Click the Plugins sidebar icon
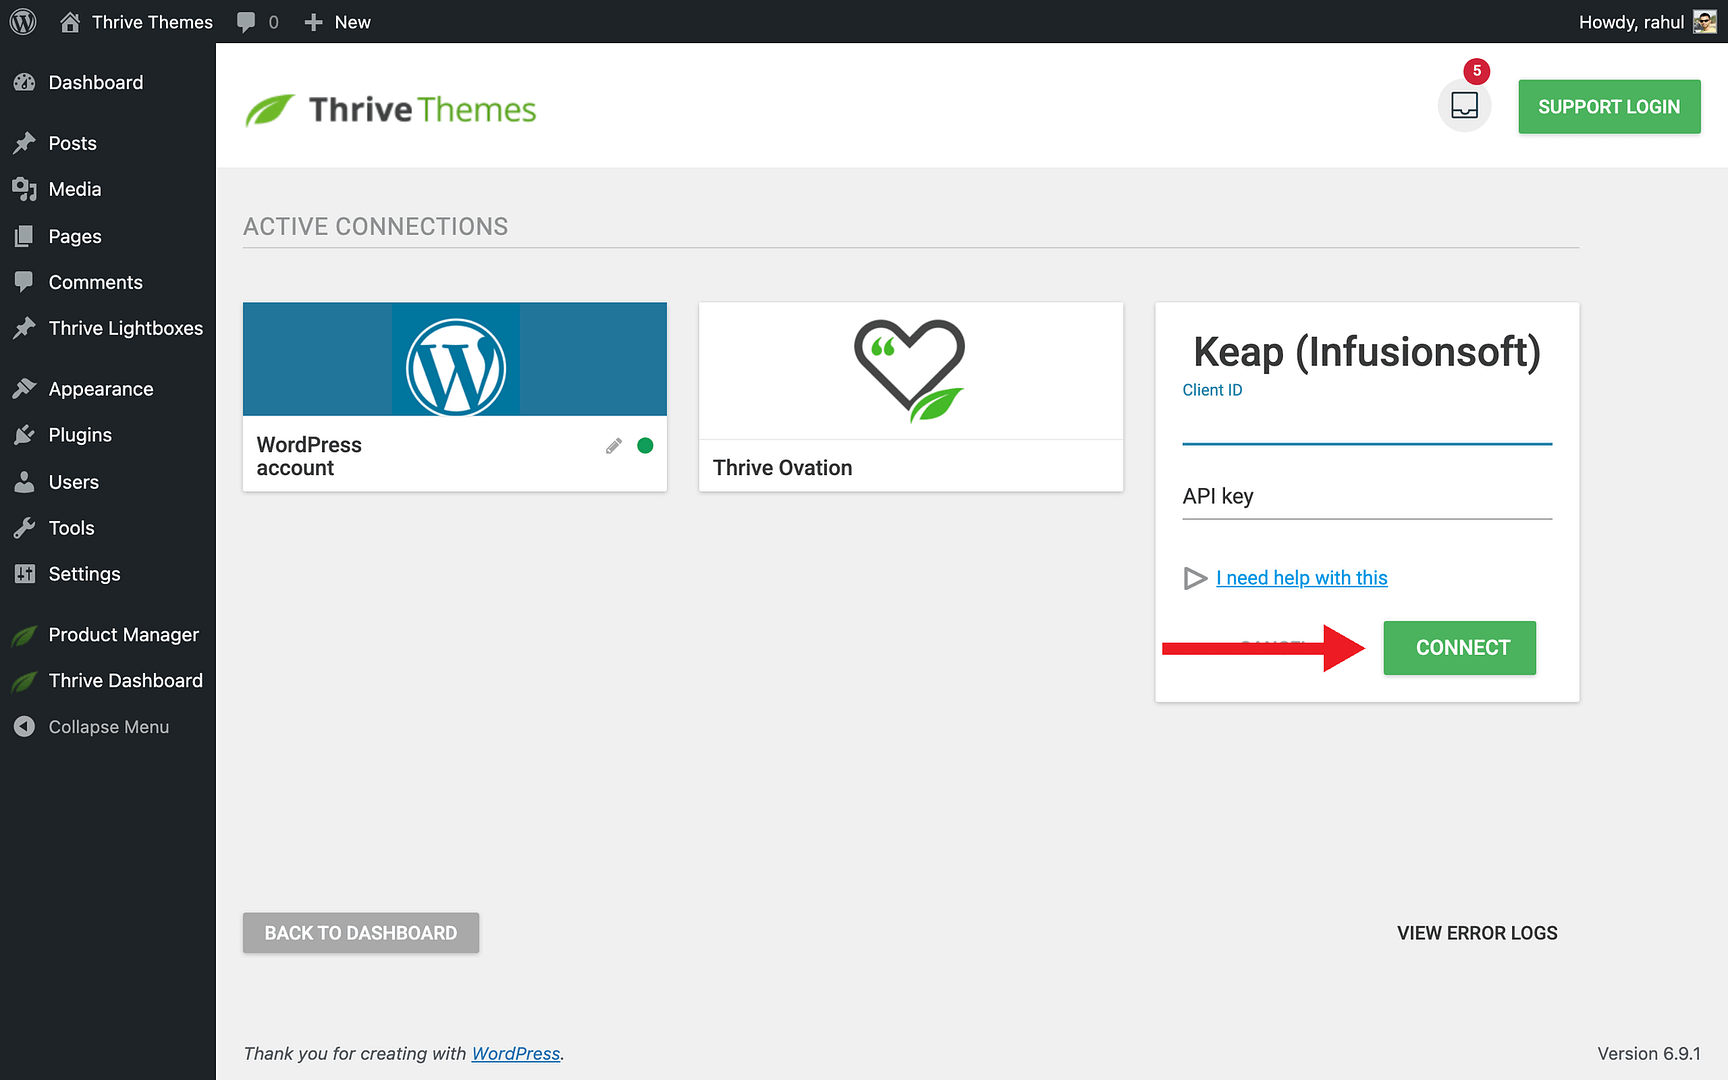This screenshot has height=1080, width=1728. pos(25,435)
